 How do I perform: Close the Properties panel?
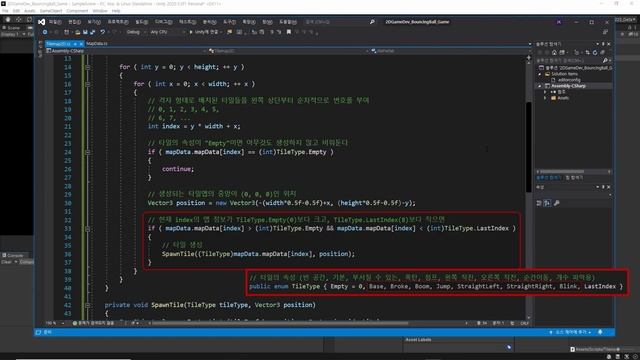(x=609, y=187)
